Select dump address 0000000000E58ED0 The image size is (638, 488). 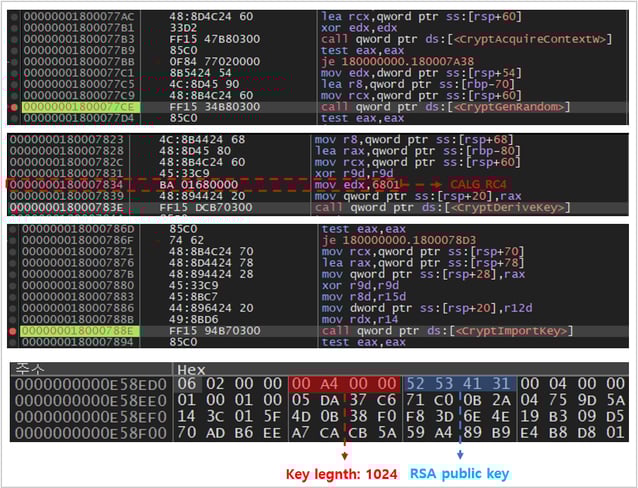coord(91,385)
